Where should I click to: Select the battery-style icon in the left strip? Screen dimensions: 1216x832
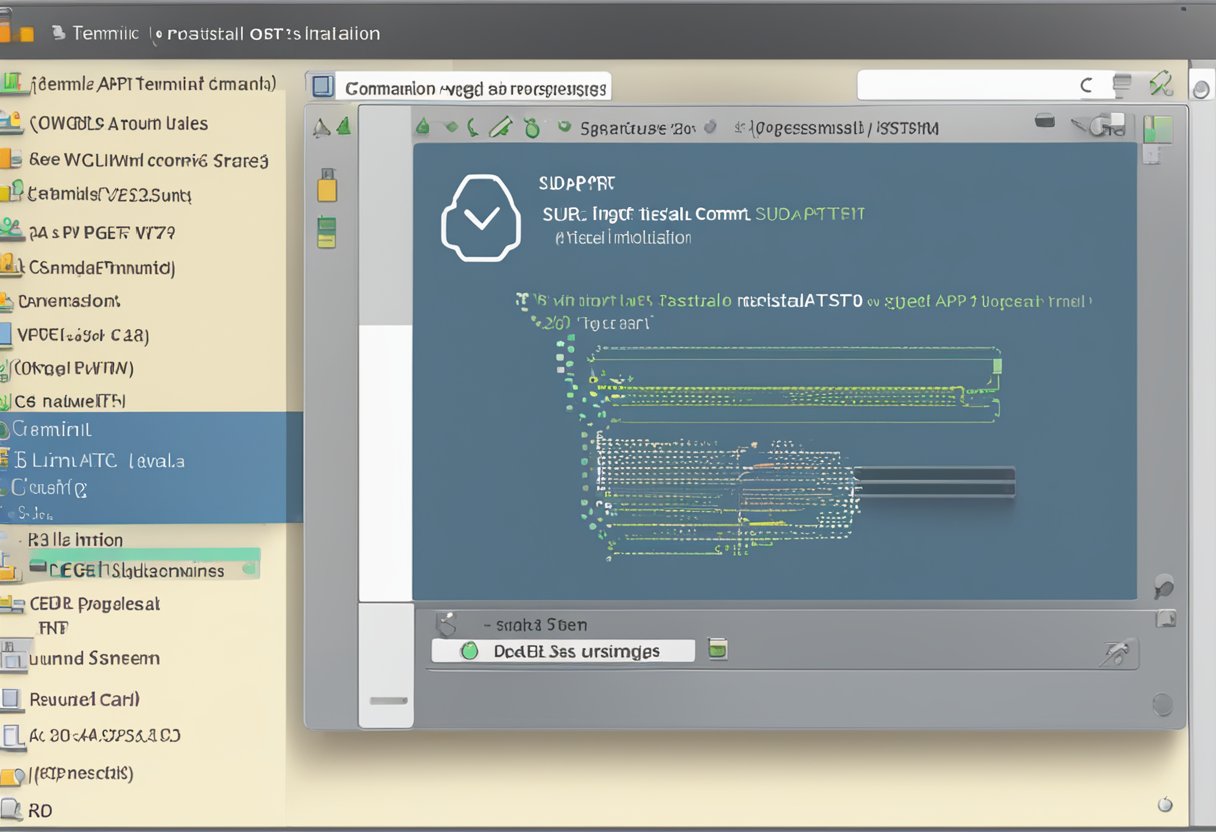point(326,231)
